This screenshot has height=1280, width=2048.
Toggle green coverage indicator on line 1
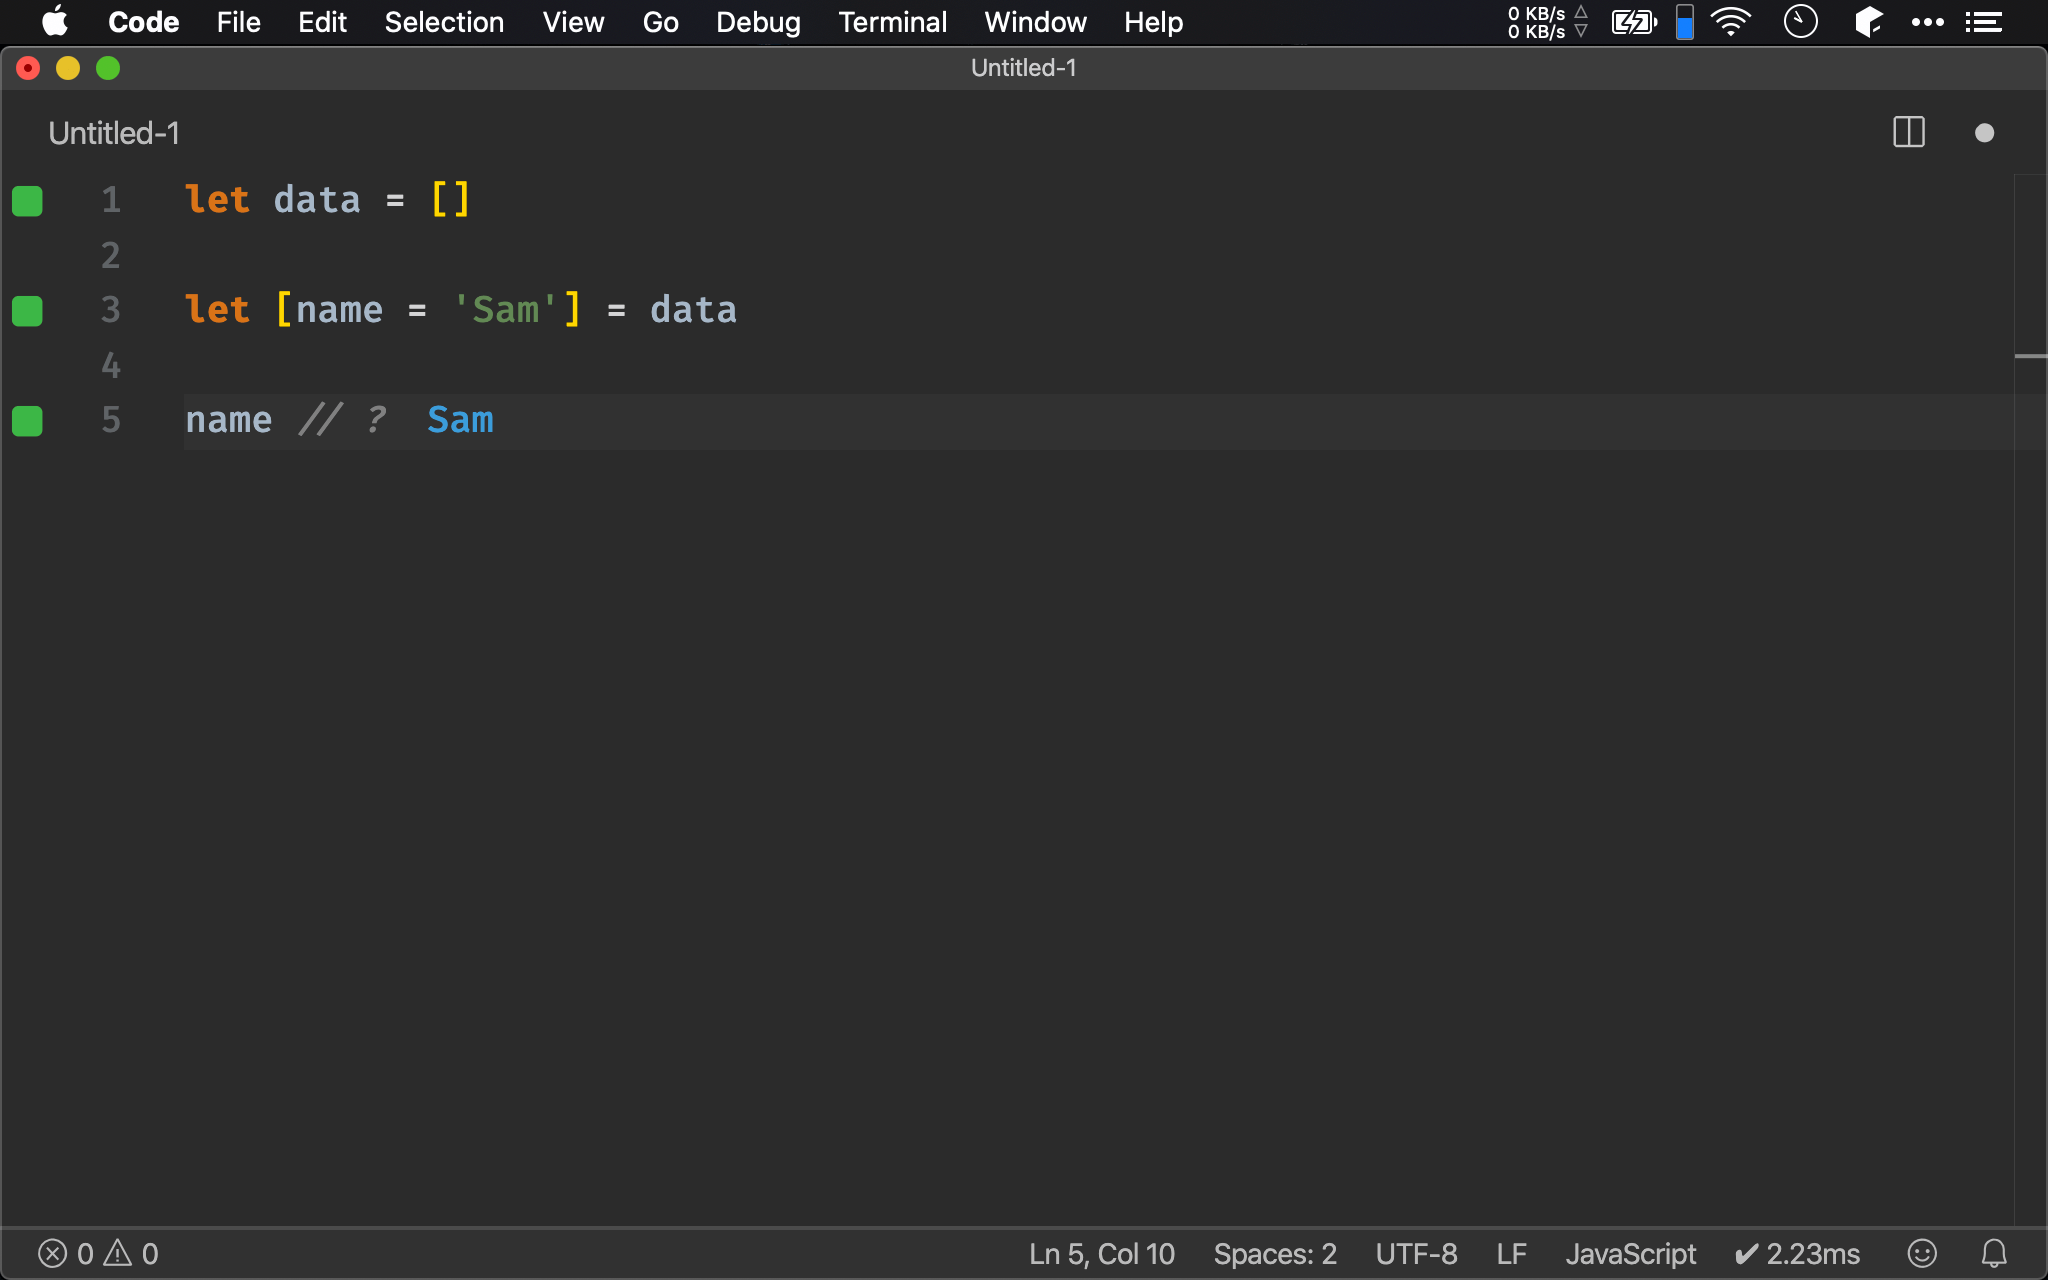(27, 201)
